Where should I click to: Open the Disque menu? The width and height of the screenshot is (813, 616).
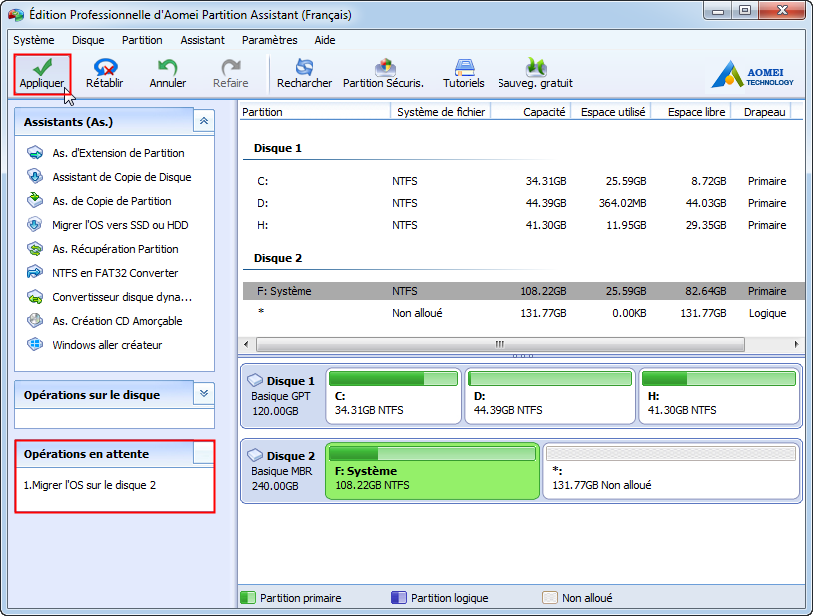[x=88, y=40]
